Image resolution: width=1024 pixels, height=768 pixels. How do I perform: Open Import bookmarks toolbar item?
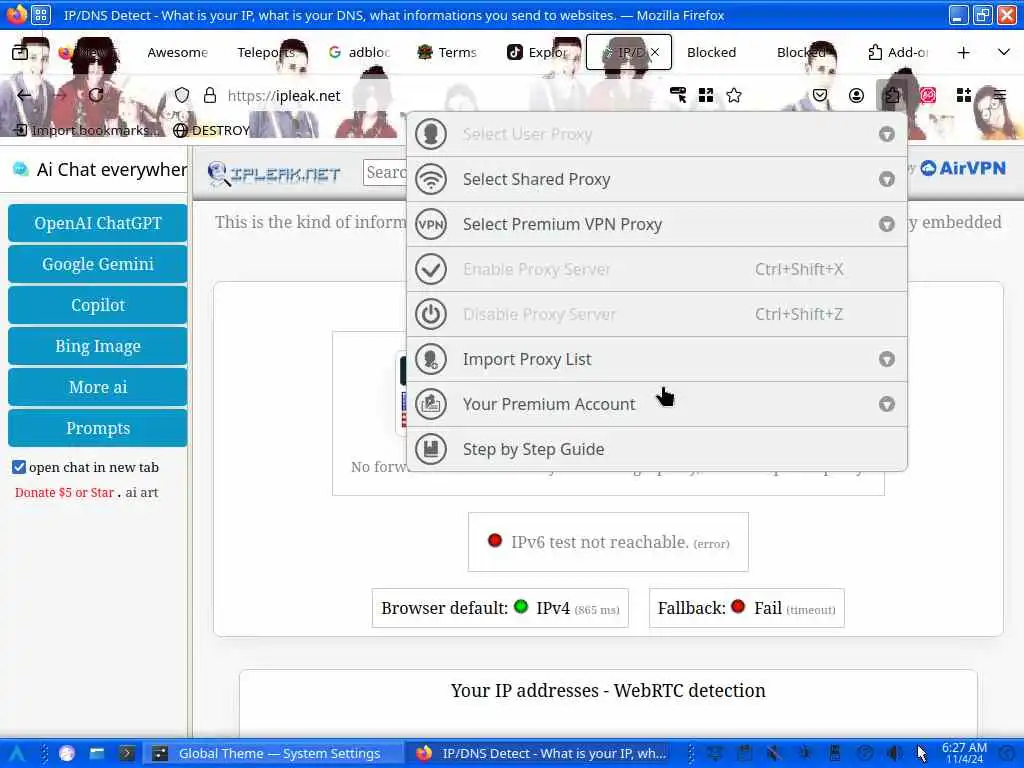87,130
